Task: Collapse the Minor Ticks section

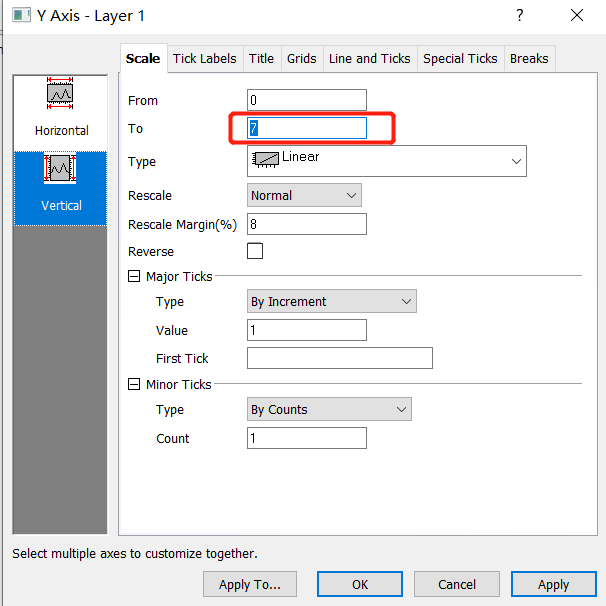Action: pyautogui.click(x=134, y=384)
